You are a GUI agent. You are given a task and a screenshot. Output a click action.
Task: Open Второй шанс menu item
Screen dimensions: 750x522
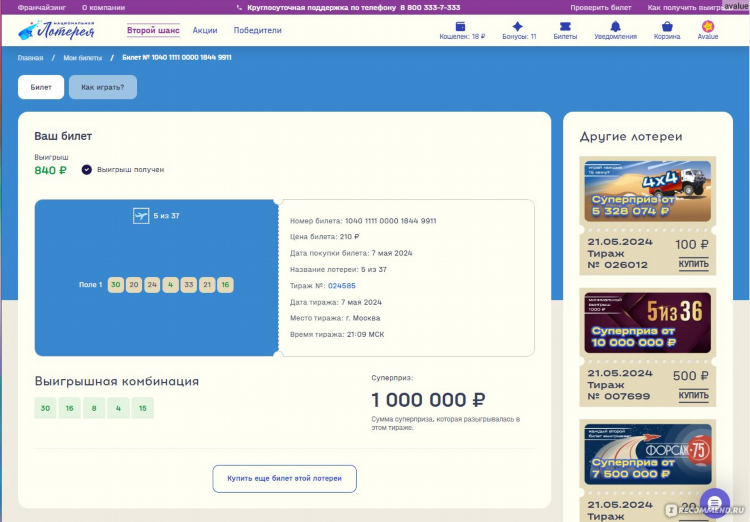coord(153,30)
